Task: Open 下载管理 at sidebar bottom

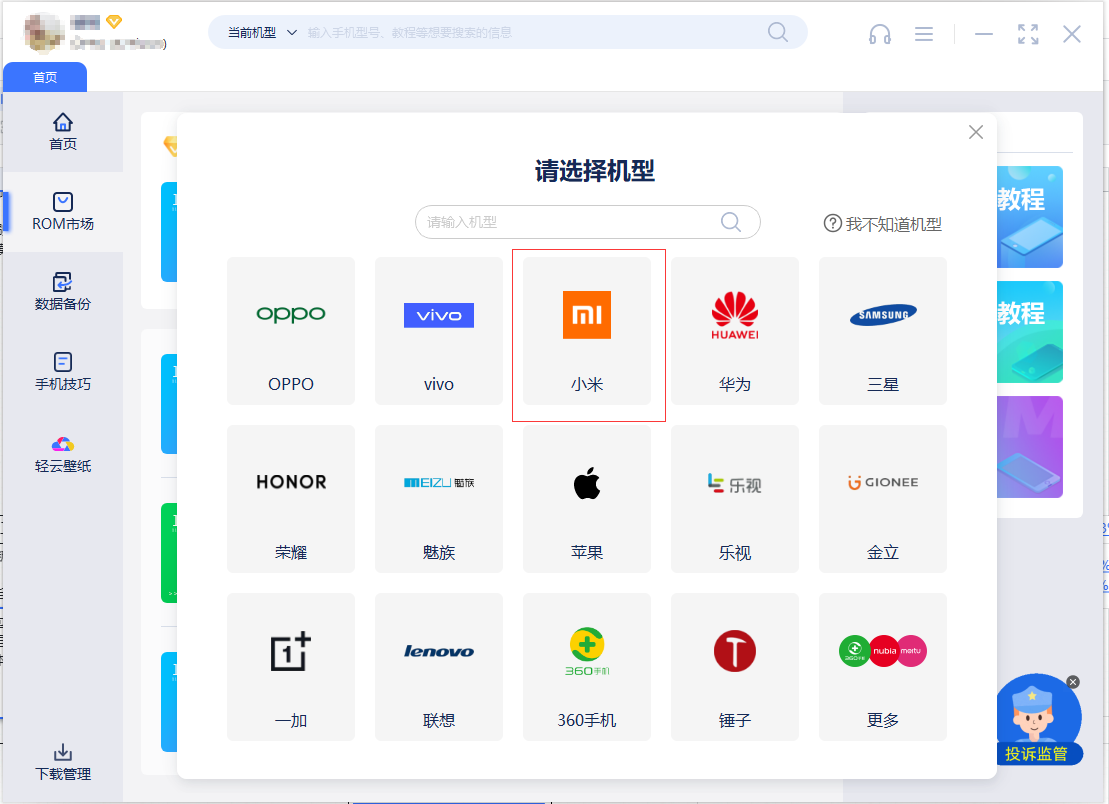Action: click(x=63, y=762)
